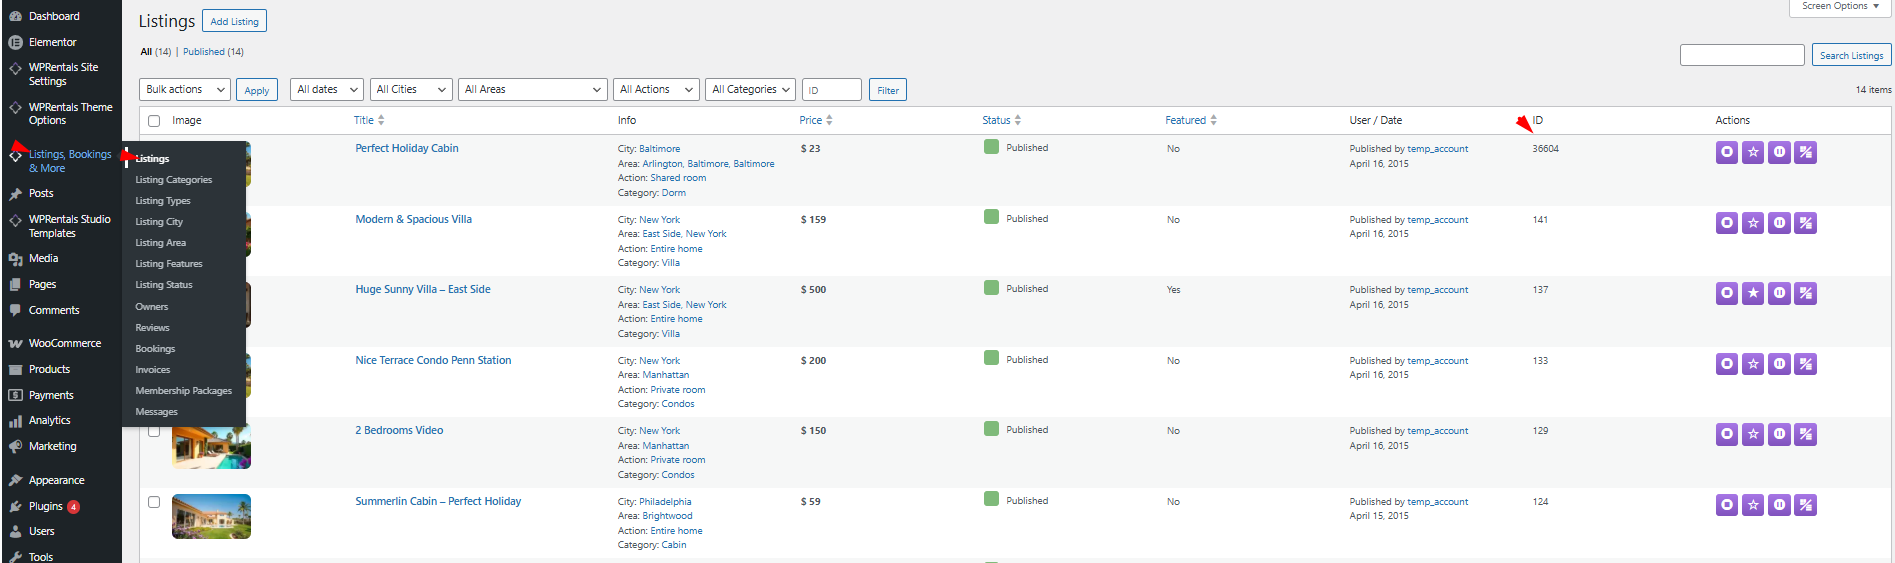This screenshot has height=563, width=1895.
Task: Tick the select-all checkbox in table header
Action: point(154,121)
